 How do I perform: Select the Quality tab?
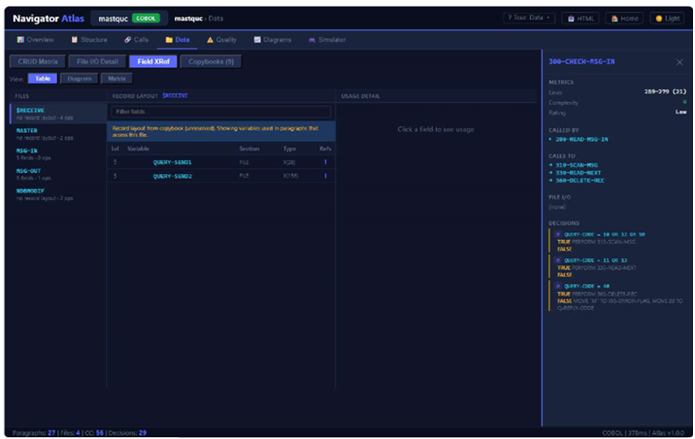point(222,39)
